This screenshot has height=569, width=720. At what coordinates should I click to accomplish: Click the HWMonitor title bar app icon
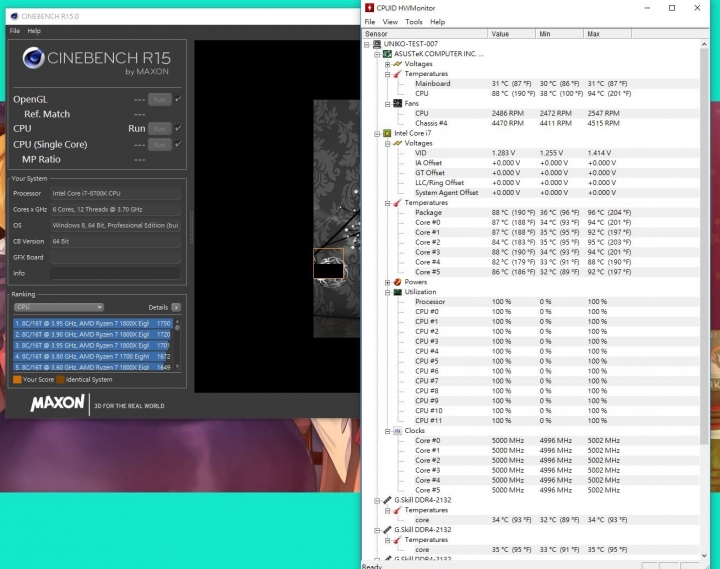[x=369, y=8]
